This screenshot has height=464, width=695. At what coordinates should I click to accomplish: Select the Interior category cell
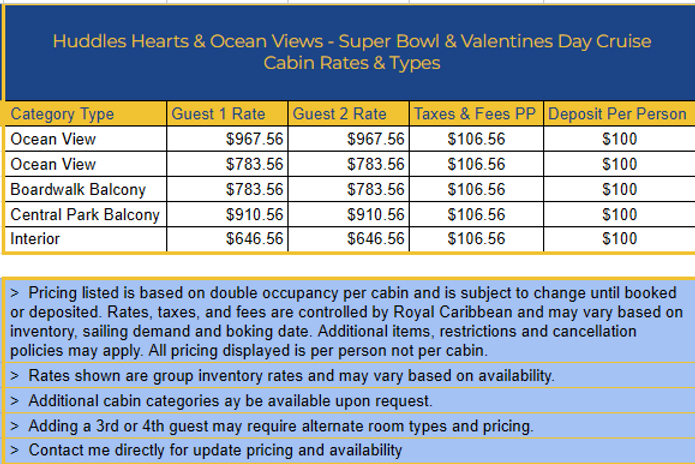point(85,239)
